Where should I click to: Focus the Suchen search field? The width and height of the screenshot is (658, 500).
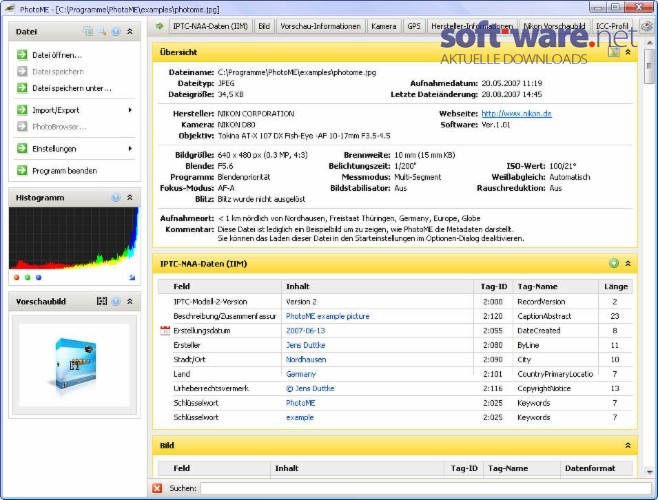[x=426, y=488]
